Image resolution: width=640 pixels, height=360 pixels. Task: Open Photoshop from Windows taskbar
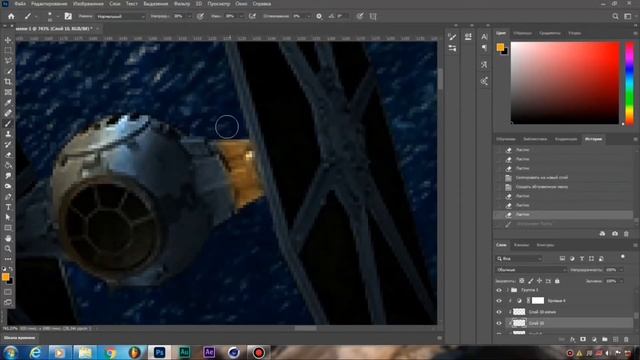(x=159, y=352)
